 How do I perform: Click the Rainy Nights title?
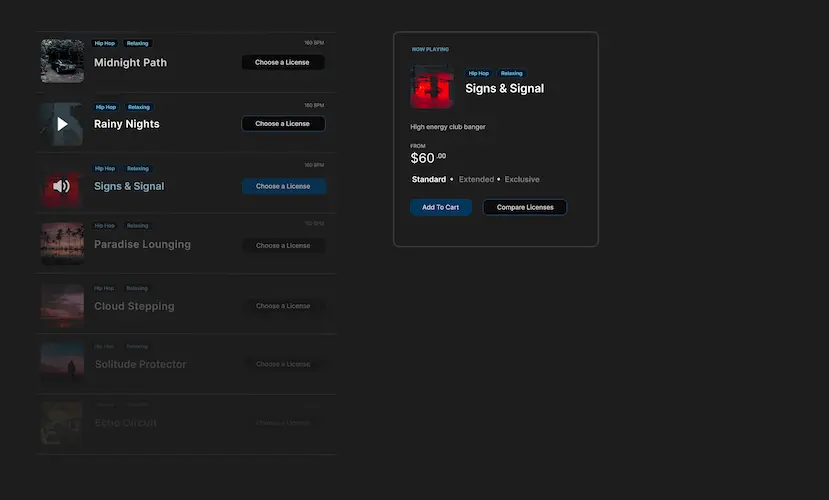[x=127, y=124]
